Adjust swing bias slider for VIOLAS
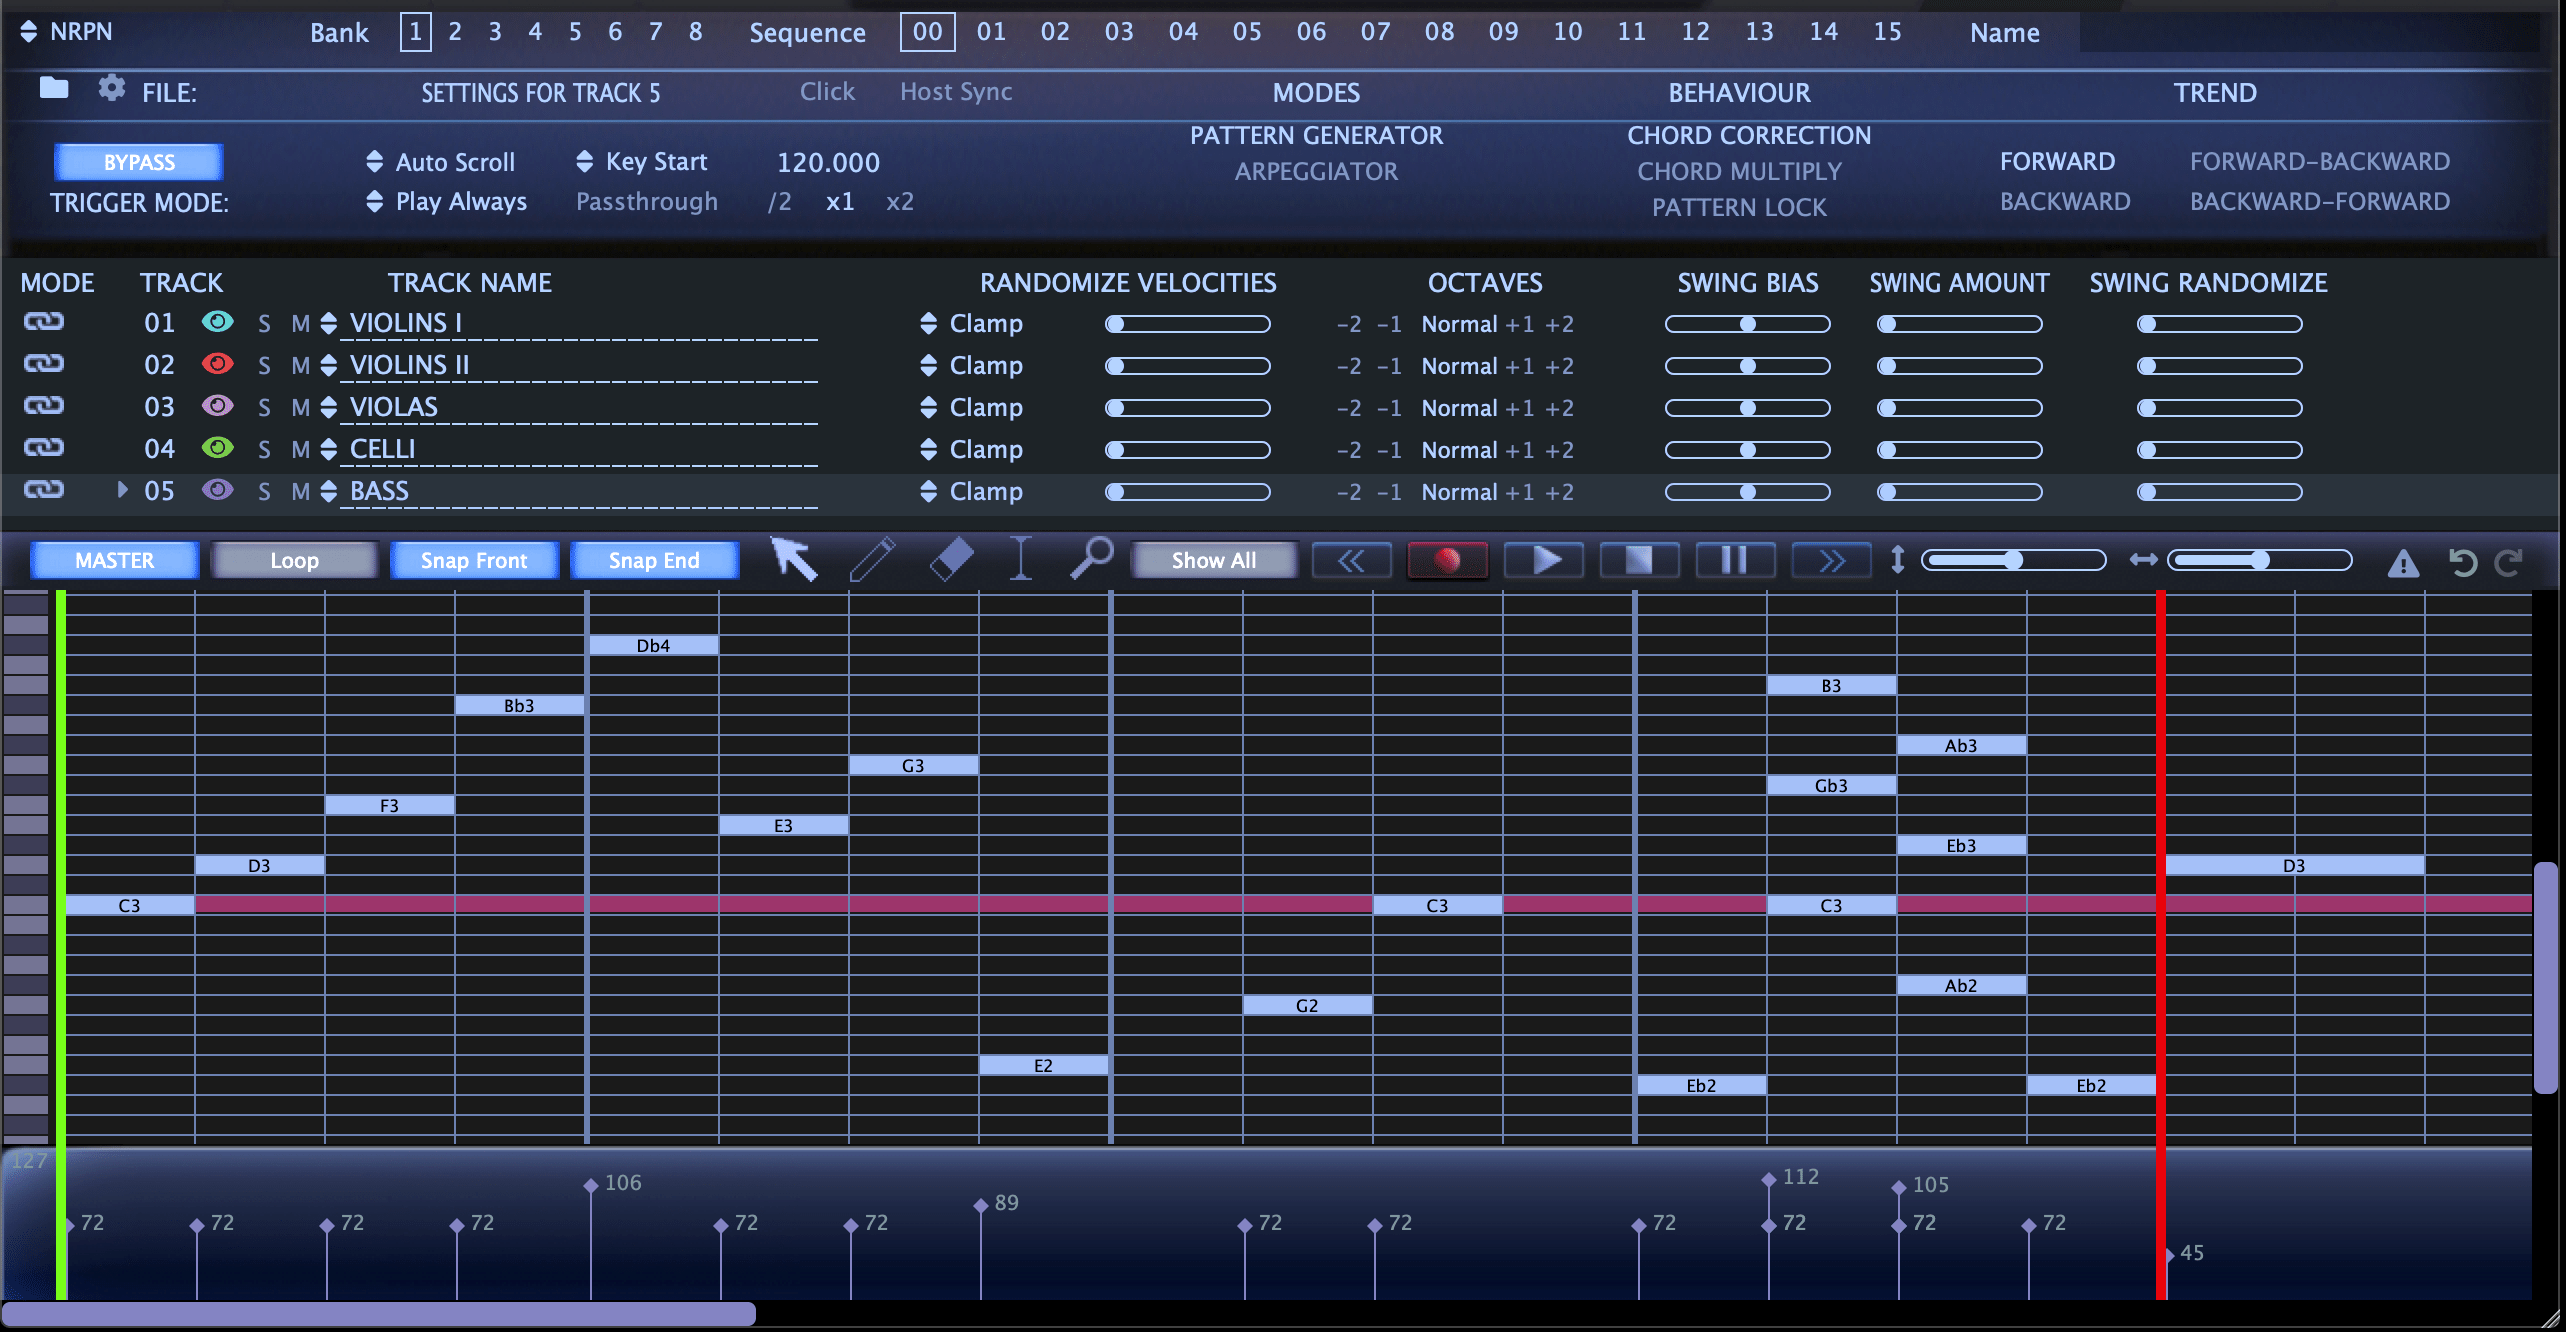2566x1332 pixels. (1747, 408)
